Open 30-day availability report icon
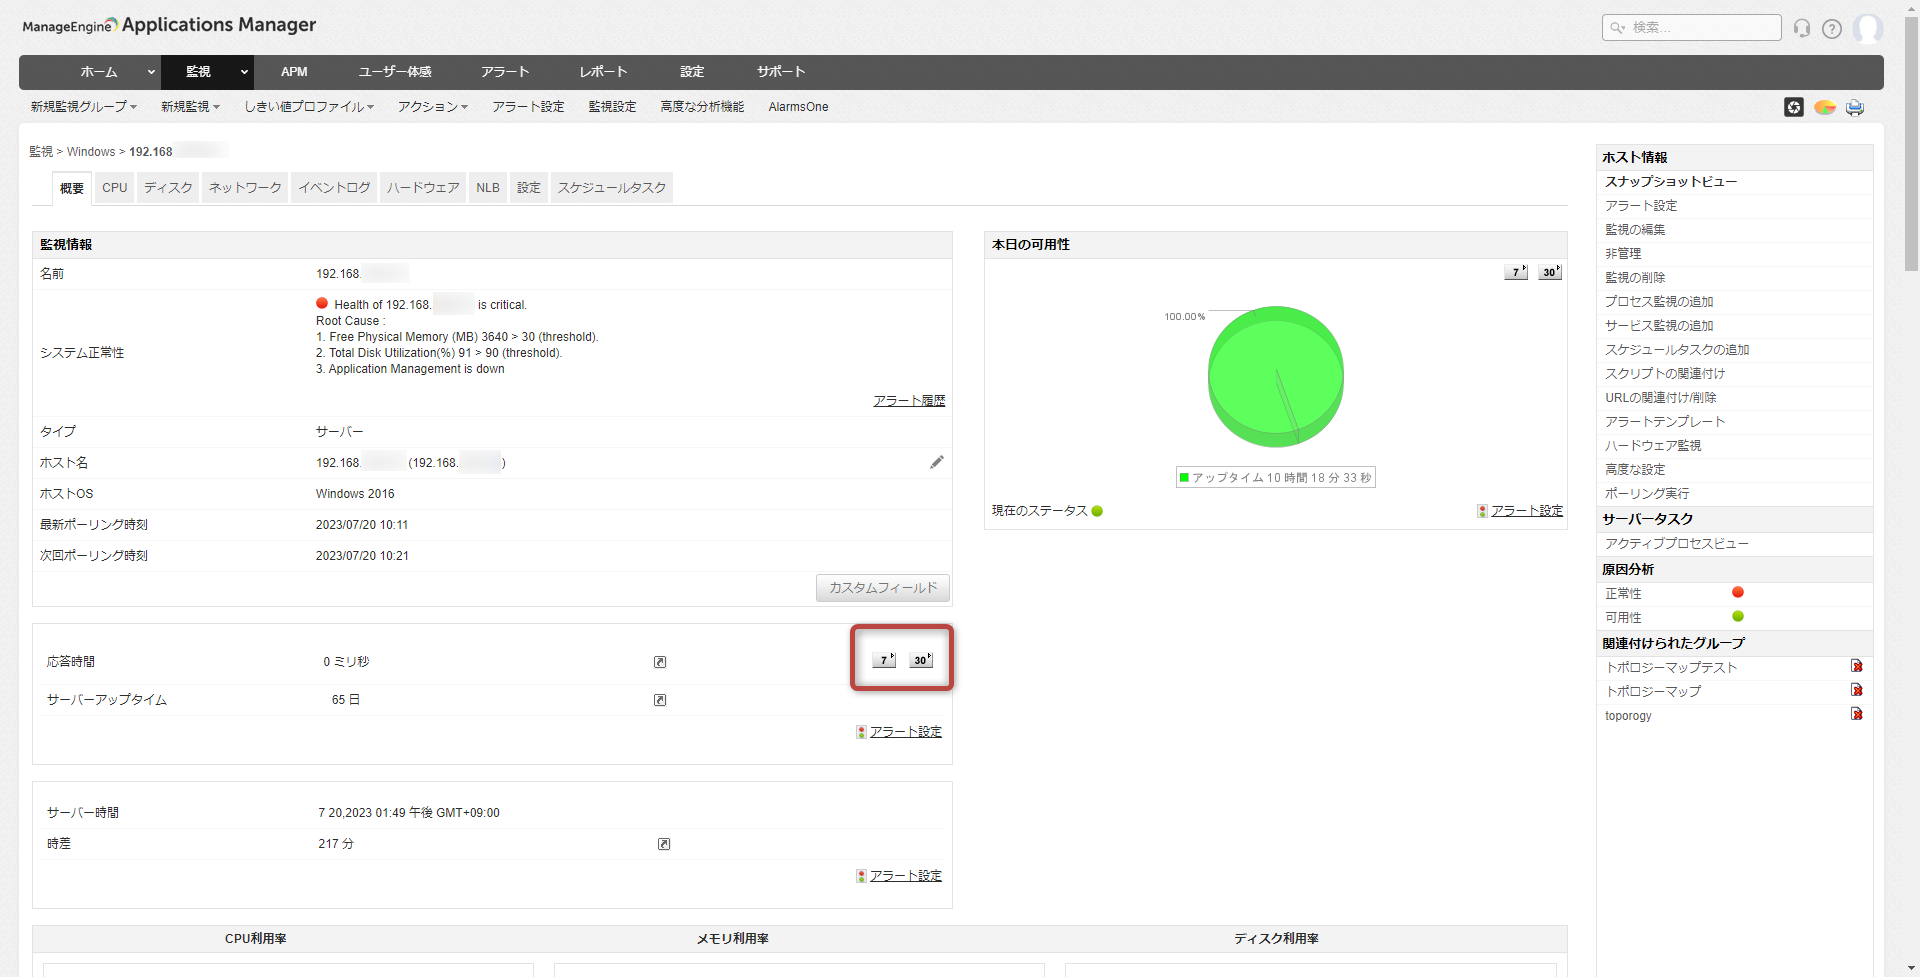The image size is (1920, 977). coord(1549,272)
